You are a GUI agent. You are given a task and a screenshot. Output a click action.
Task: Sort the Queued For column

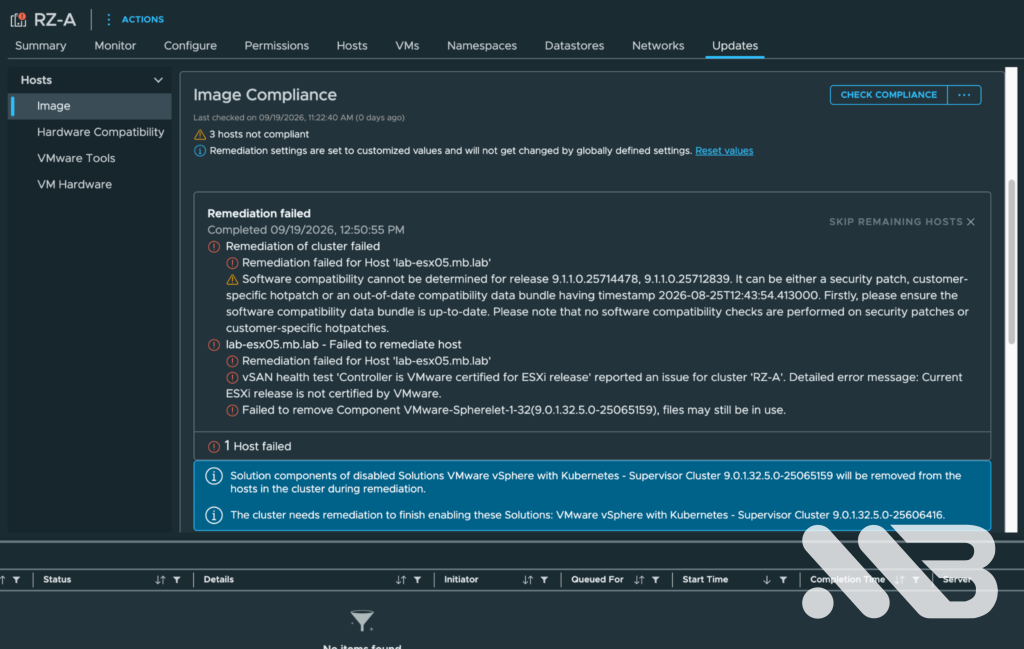coord(639,580)
